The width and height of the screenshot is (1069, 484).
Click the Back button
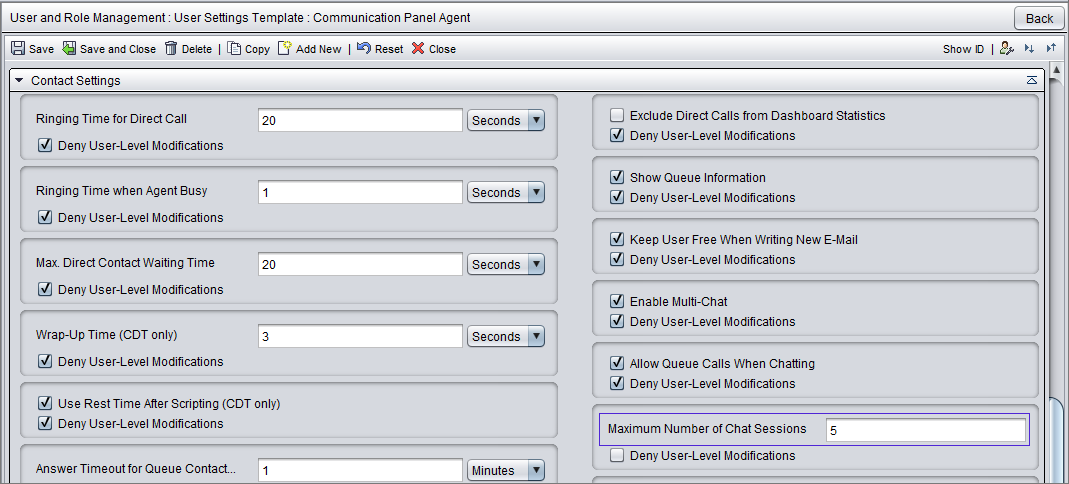(1039, 18)
